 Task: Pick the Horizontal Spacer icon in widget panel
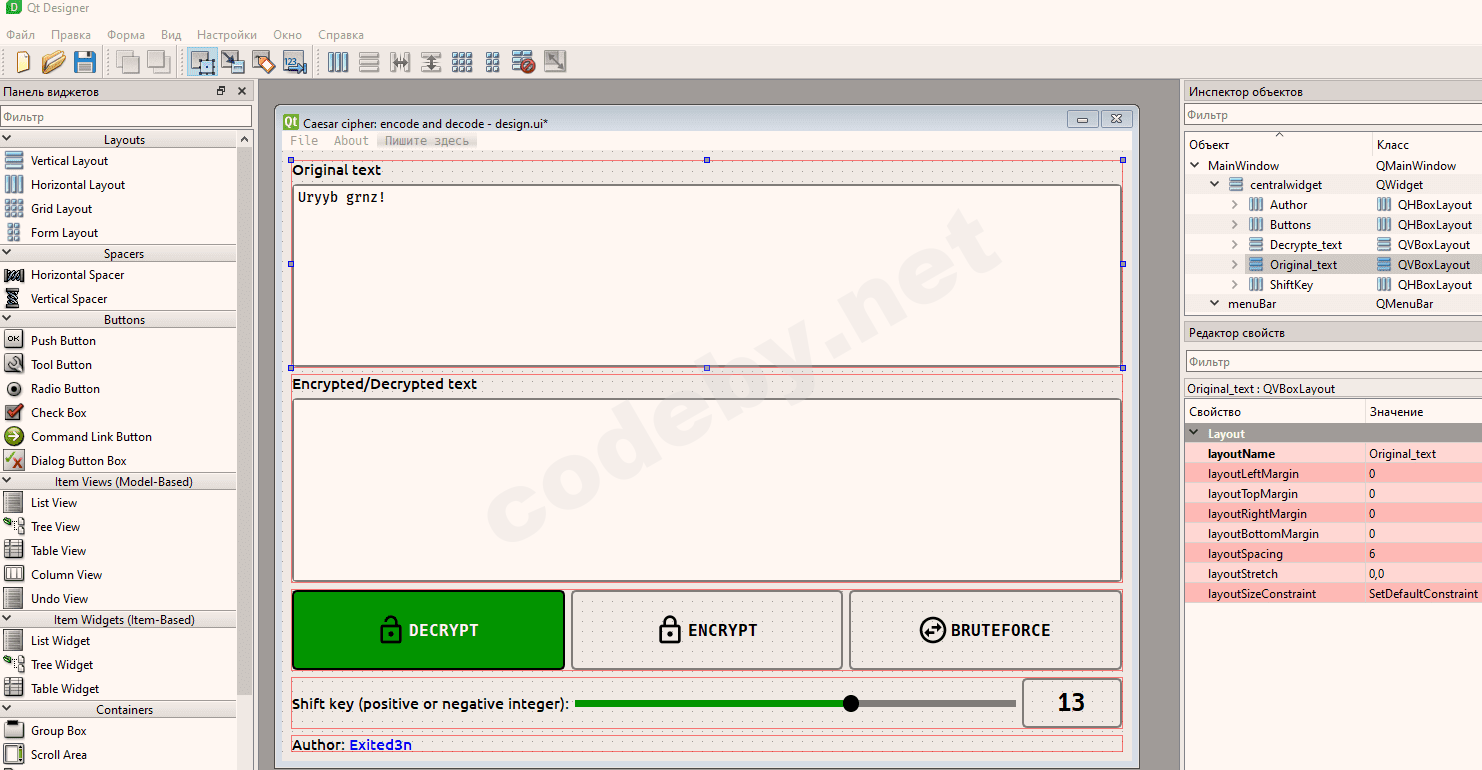pyautogui.click(x=14, y=274)
